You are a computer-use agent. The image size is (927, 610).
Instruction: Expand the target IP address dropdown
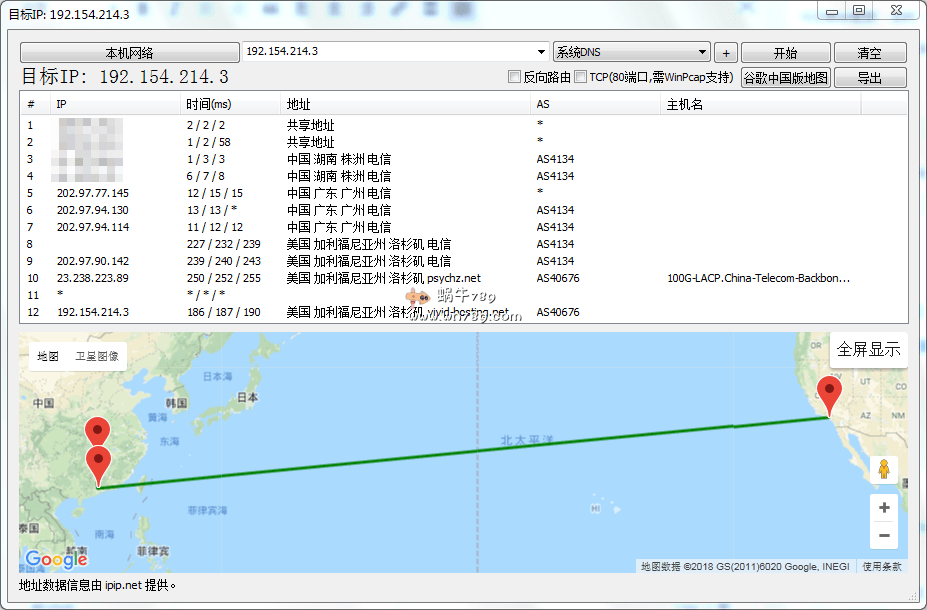pos(541,52)
